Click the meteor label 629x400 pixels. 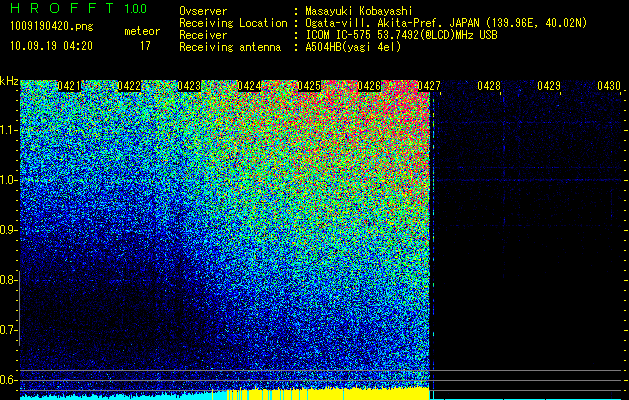(142, 31)
